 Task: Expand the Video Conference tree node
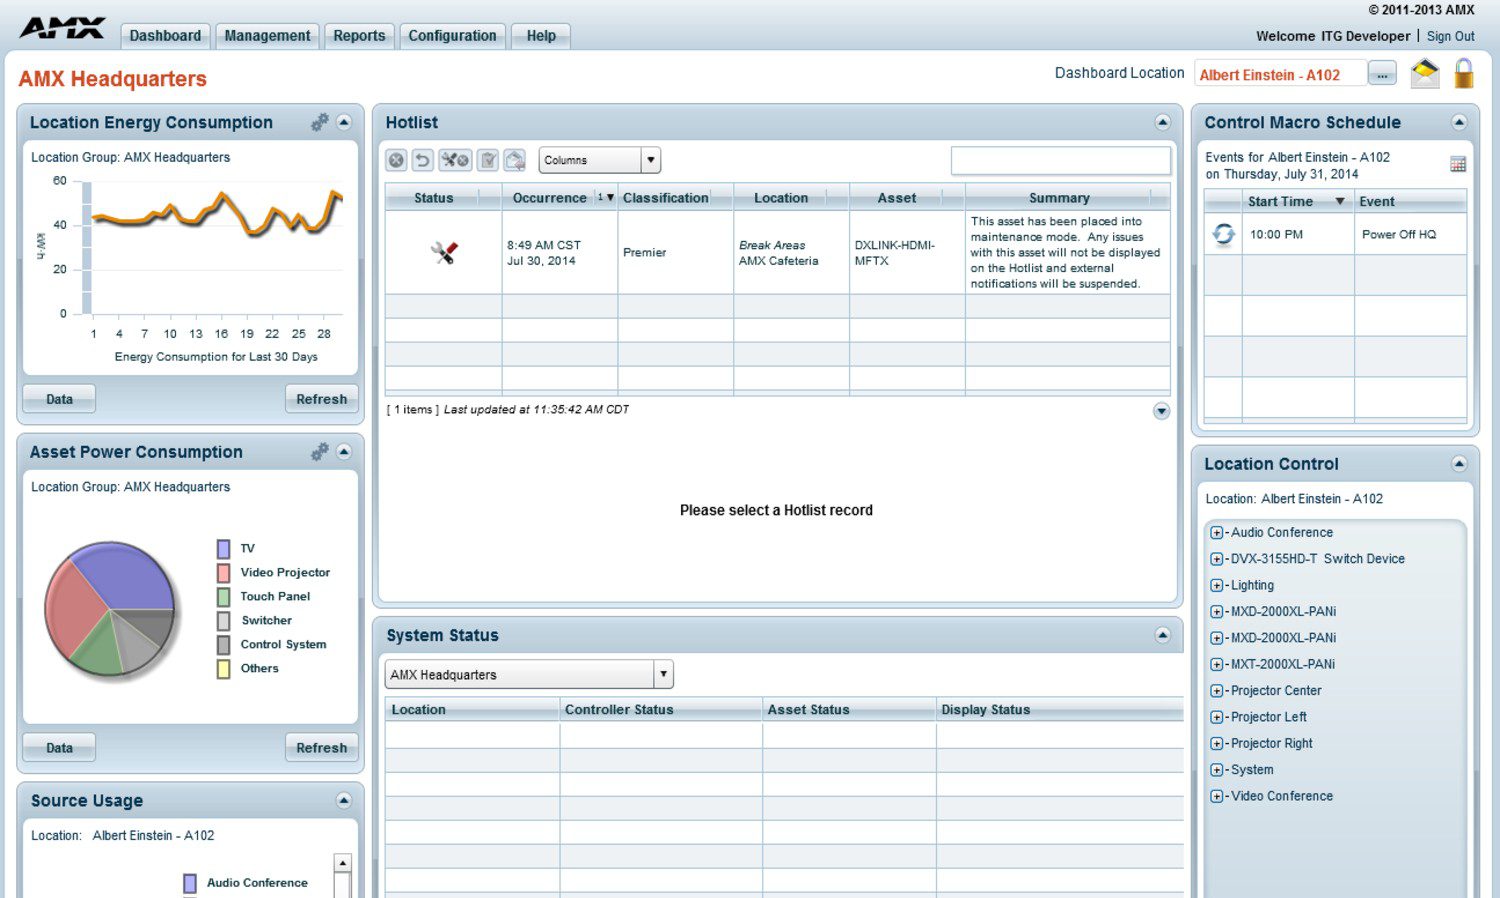[1216, 797]
